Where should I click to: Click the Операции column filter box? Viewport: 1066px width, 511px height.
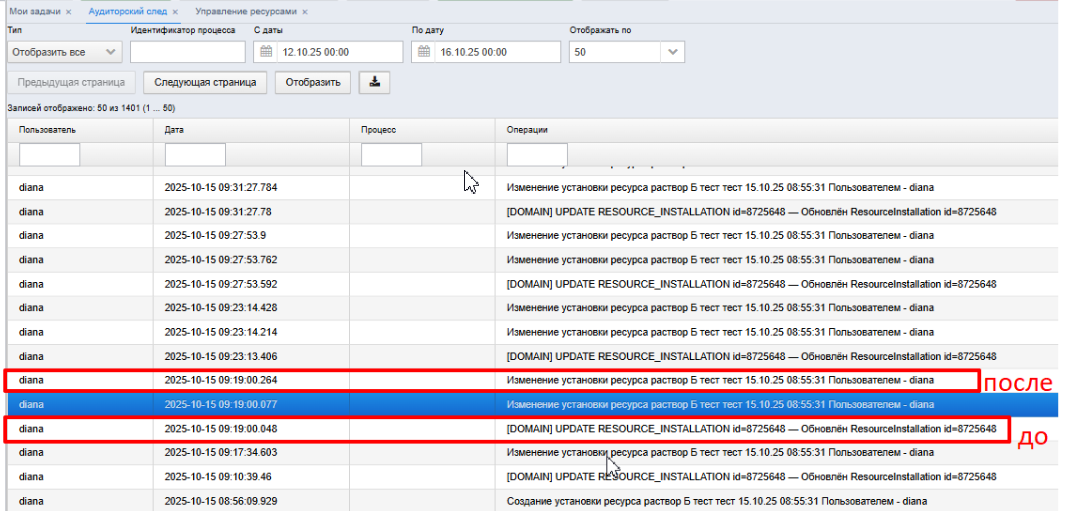pos(537,155)
